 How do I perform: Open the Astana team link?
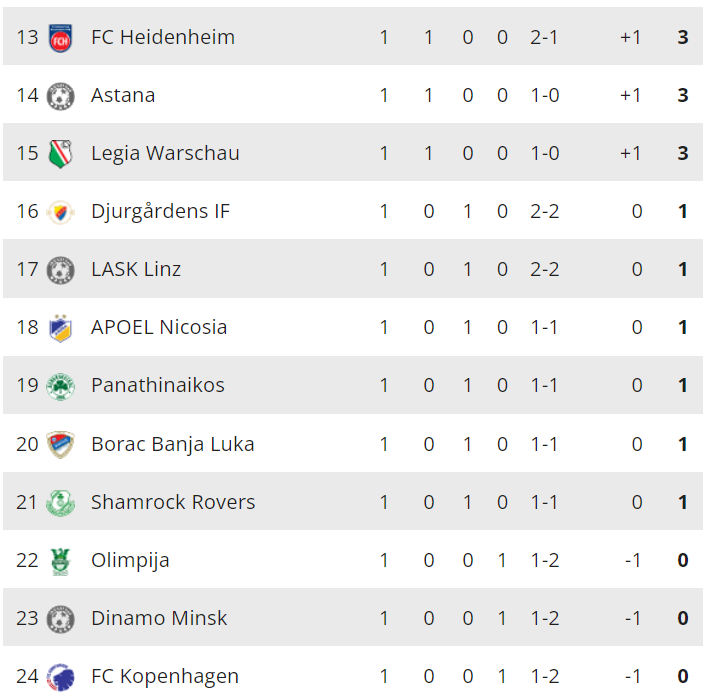tap(123, 95)
